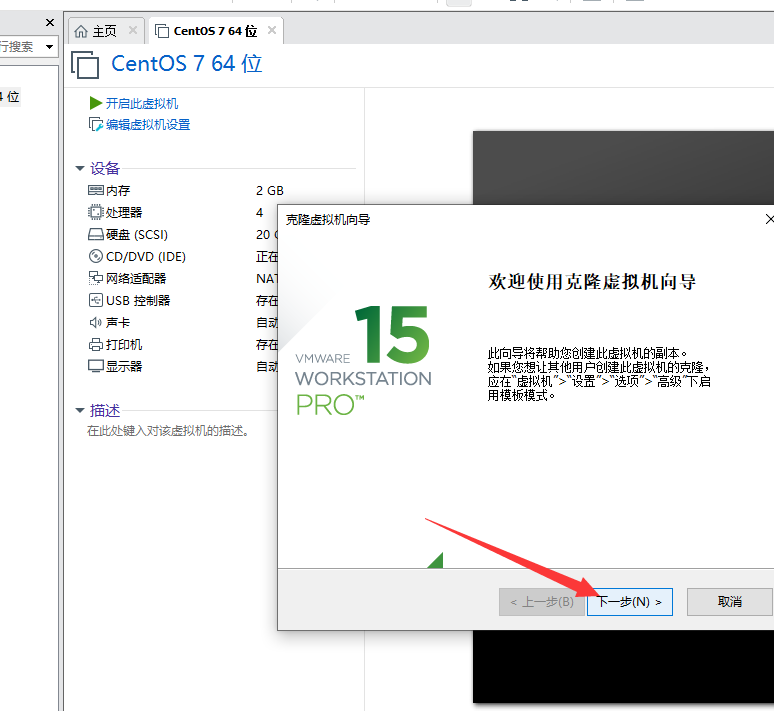Click the memory device icon
The width and height of the screenshot is (774, 711).
pyautogui.click(x=95, y=190)
